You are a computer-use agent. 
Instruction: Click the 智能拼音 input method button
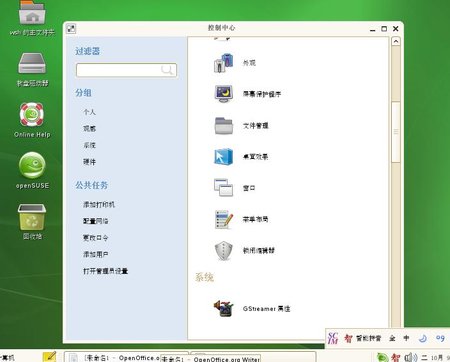coord(363,338)
